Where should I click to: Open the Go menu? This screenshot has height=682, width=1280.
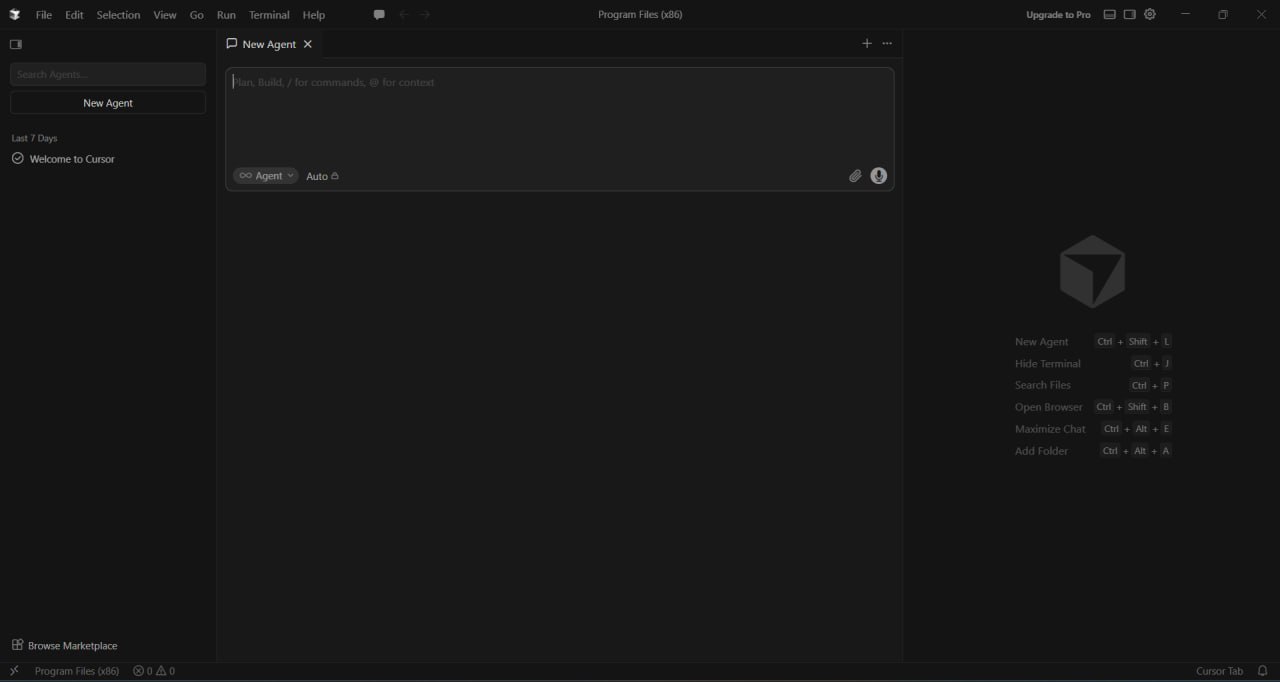pyautogui.click(x=197, y=15)
